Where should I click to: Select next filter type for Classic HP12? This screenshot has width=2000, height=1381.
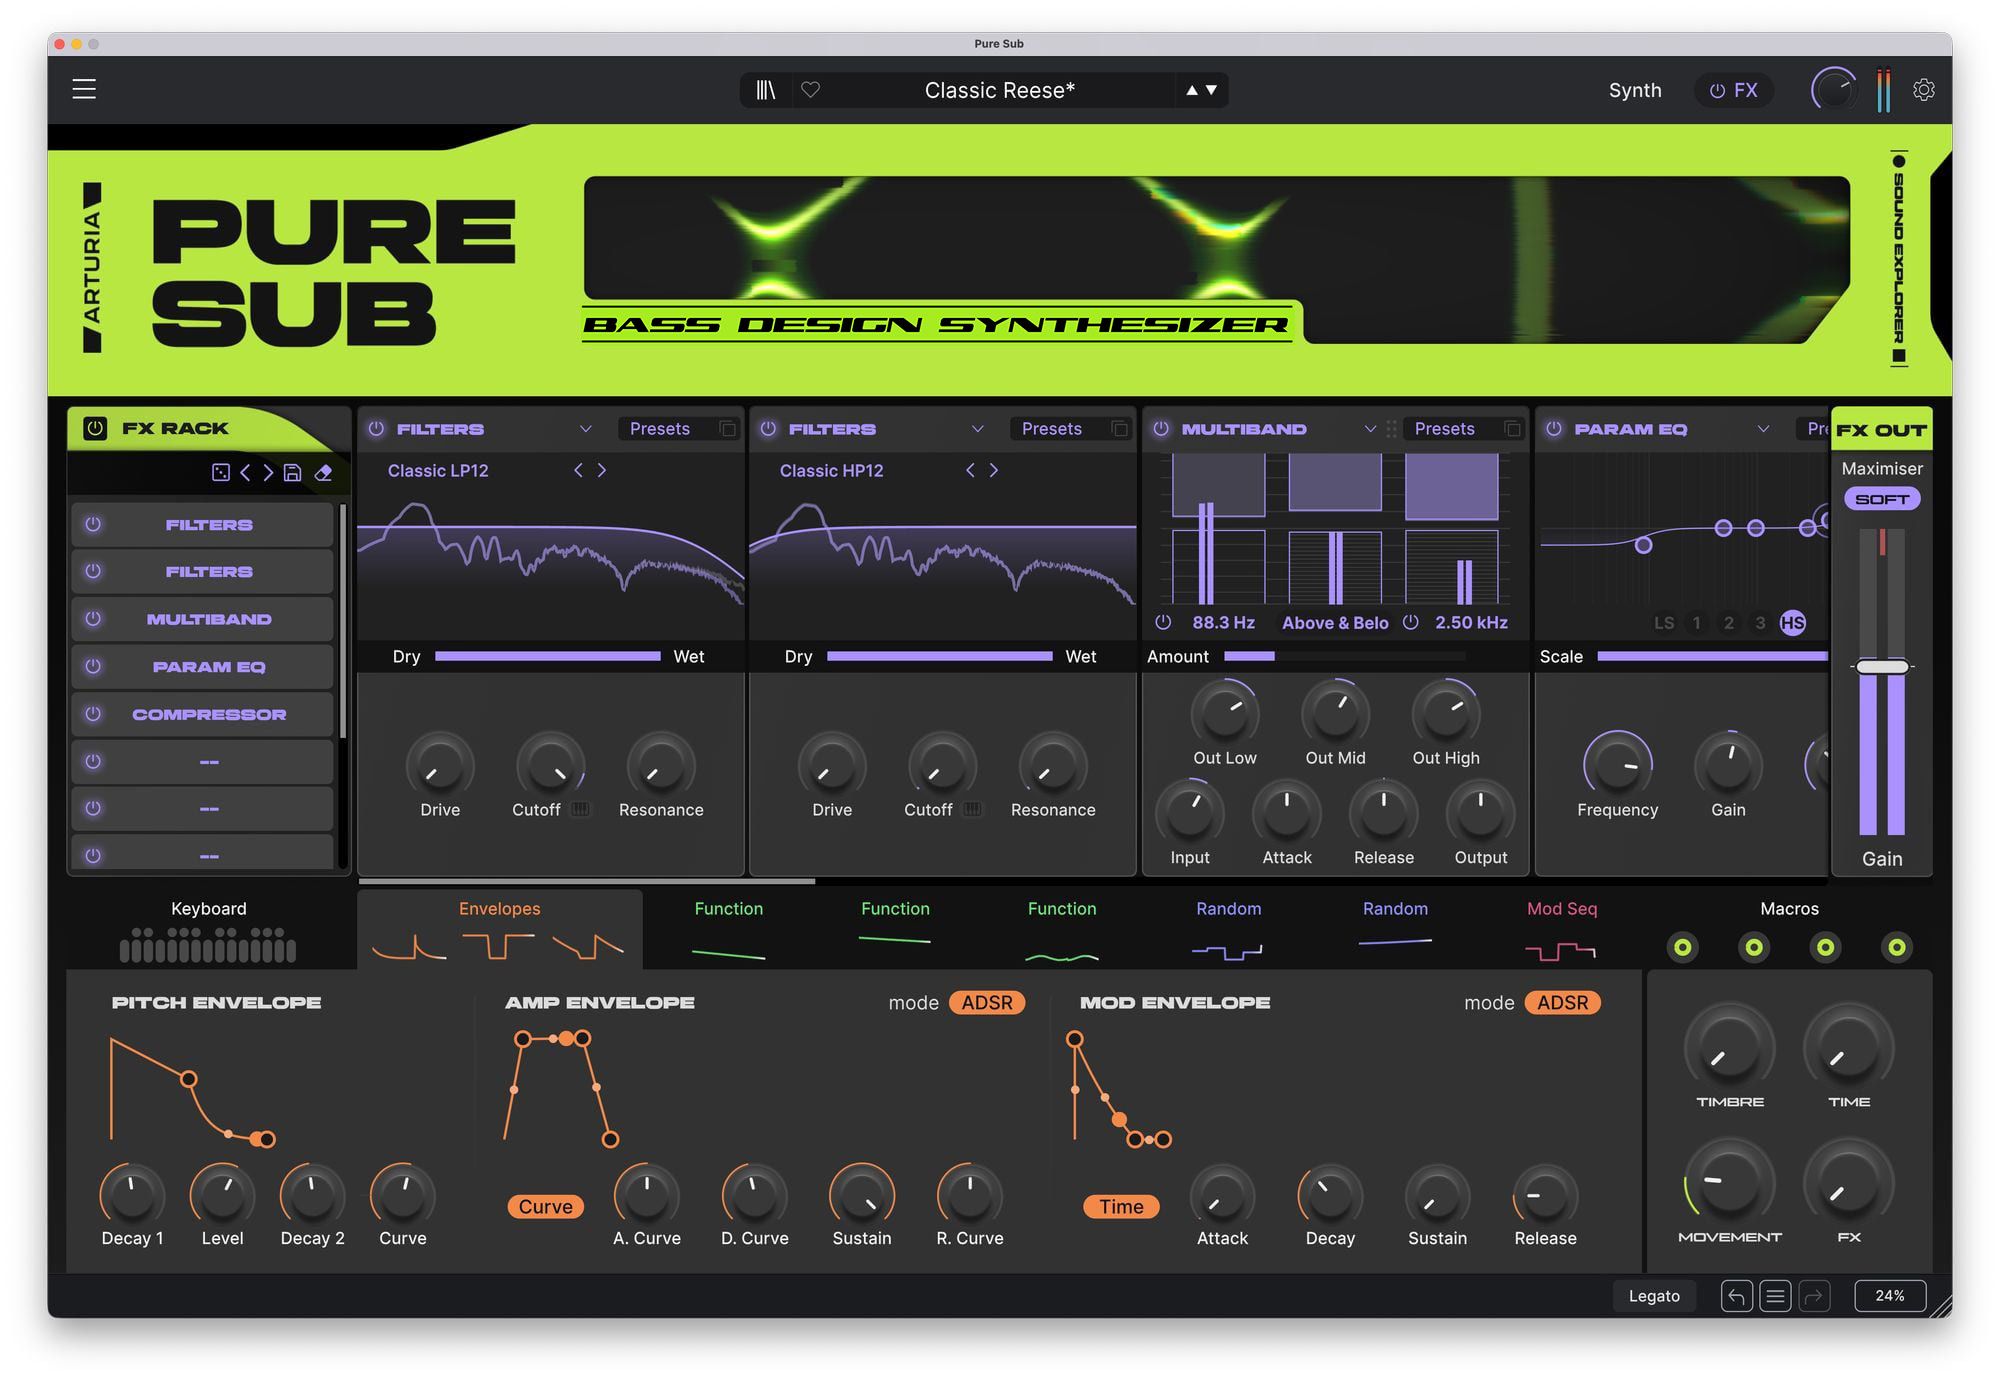pos(994,470)
